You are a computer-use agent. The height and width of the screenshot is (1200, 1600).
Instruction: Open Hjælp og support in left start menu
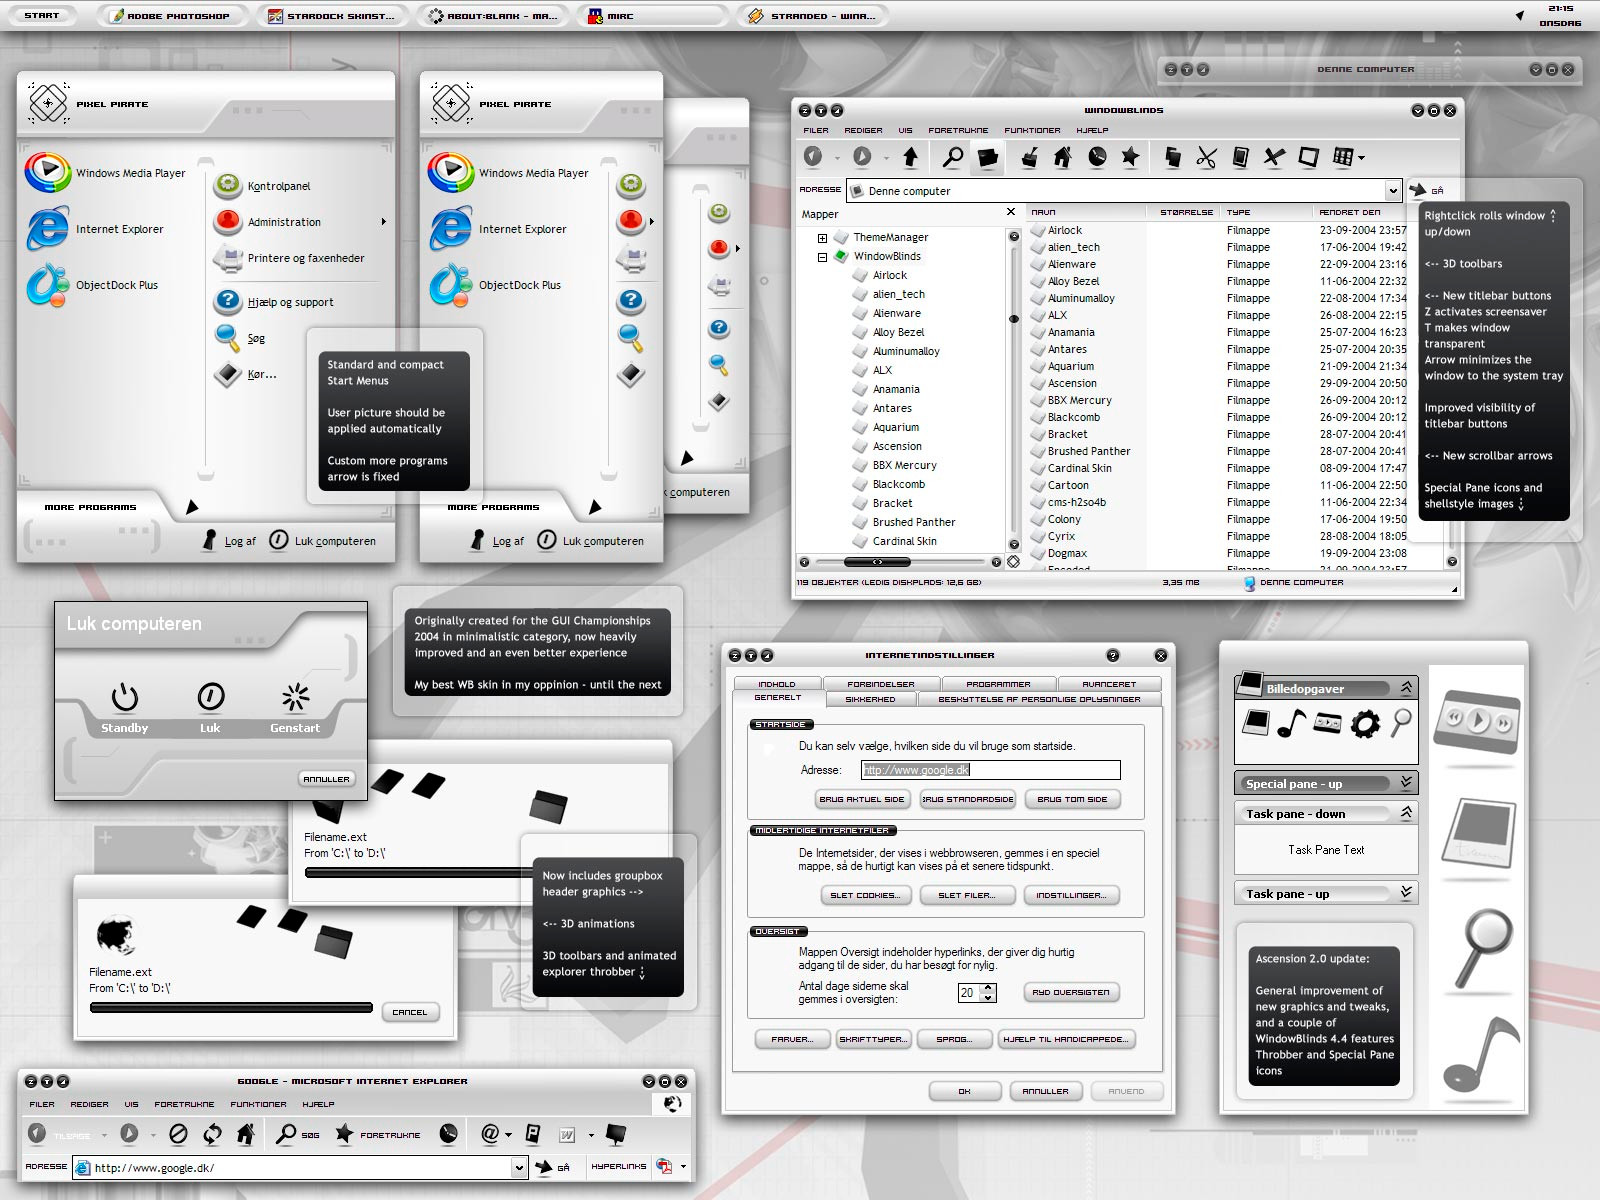(x=274, y=301)
